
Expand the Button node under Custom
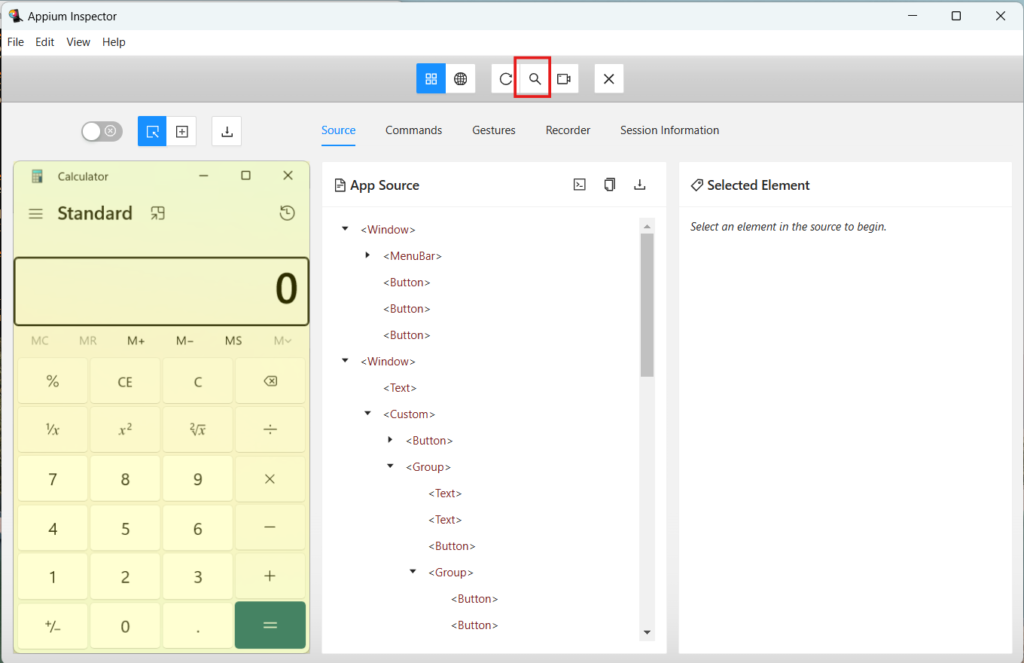pos(391,440)
